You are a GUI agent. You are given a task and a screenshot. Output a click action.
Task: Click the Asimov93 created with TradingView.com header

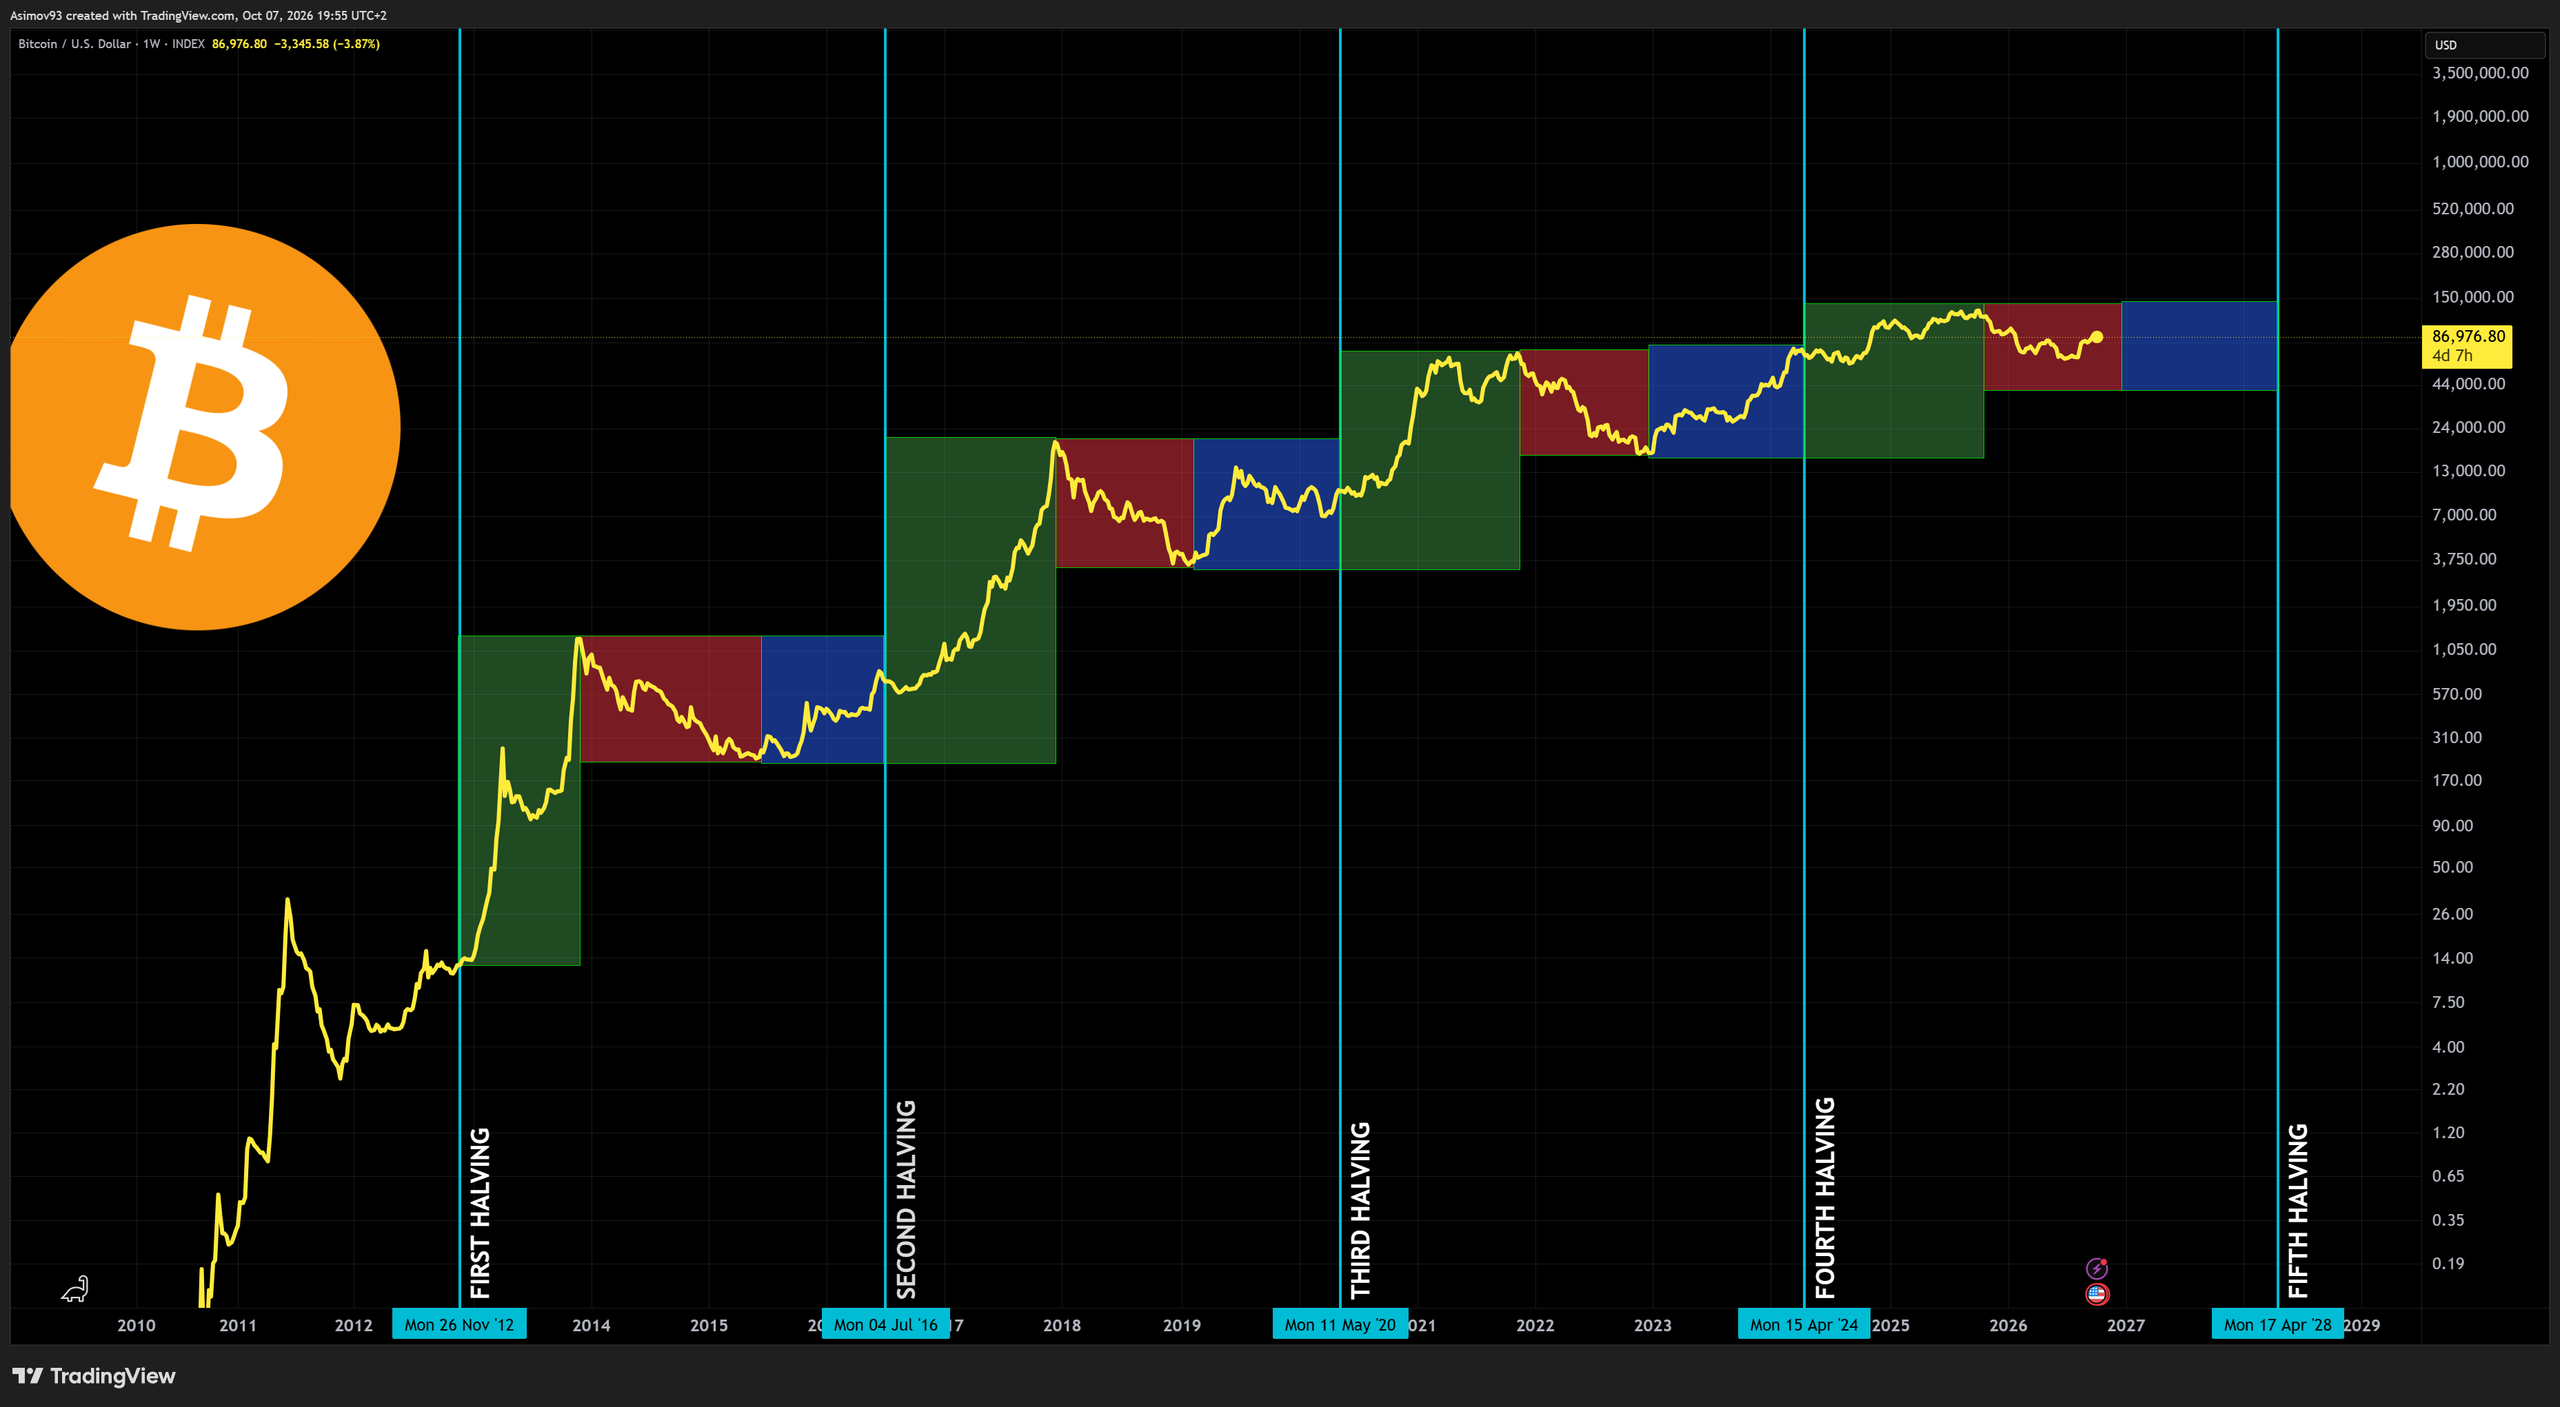point(198,15)
